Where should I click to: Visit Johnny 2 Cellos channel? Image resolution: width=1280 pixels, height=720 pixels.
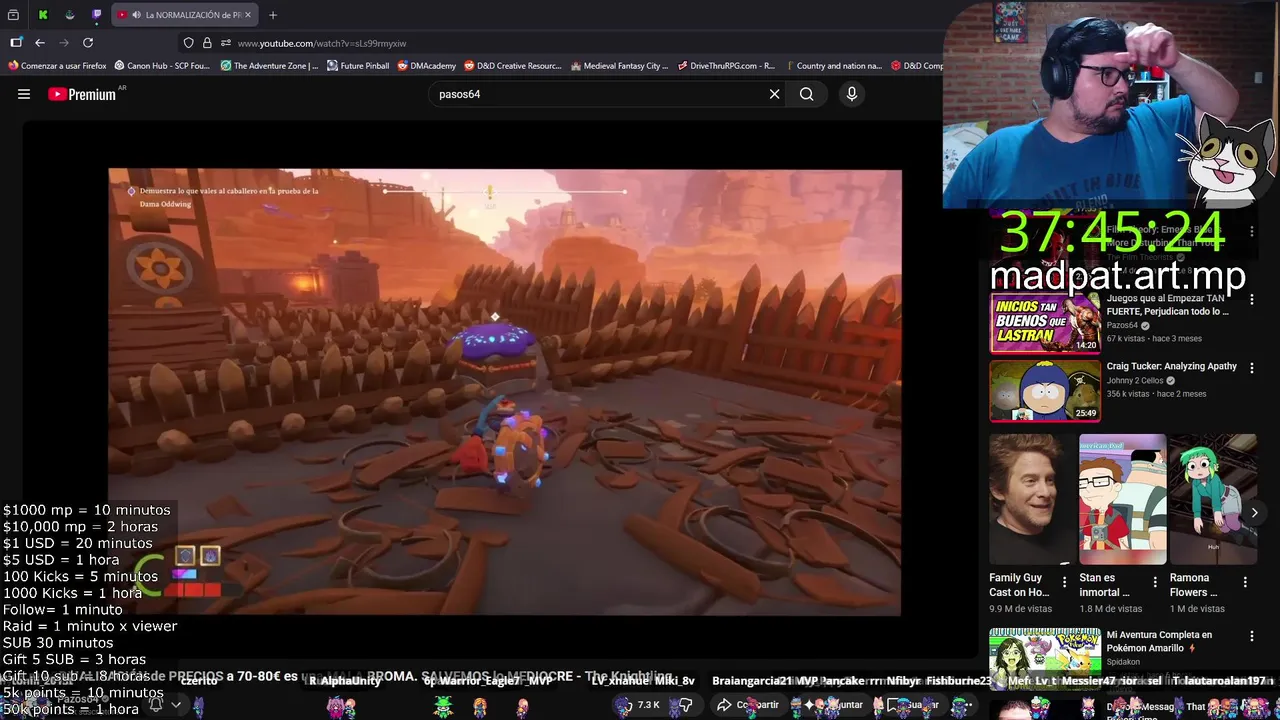coord(1134,380)
